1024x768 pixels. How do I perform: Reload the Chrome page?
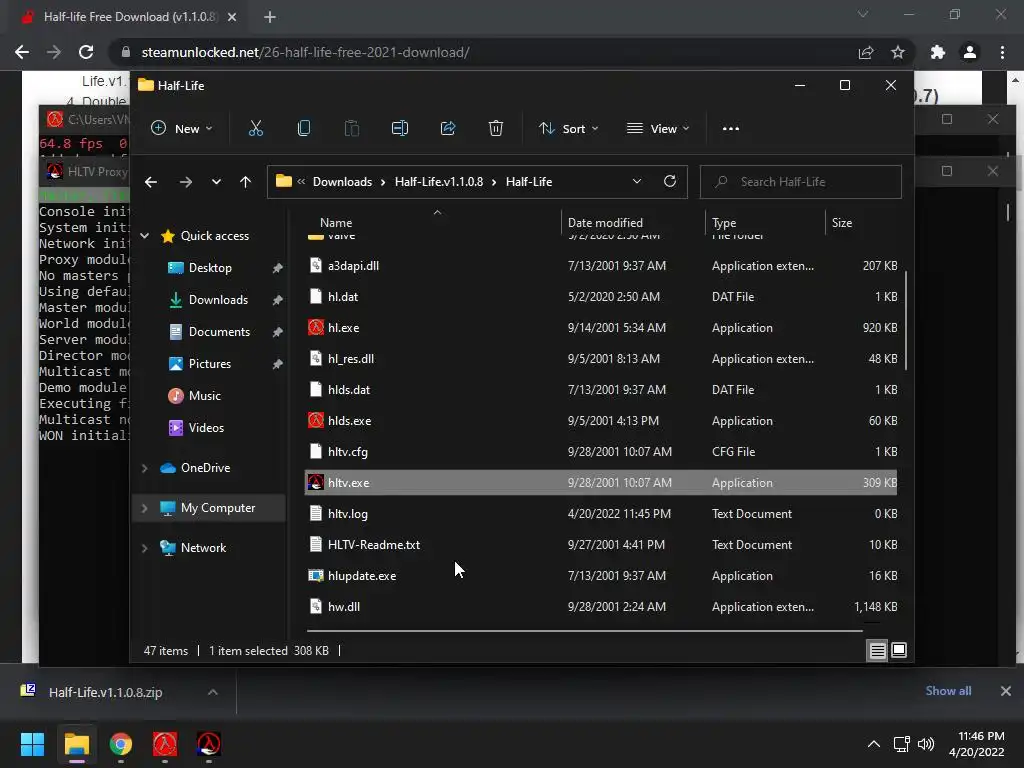[x=86, y=52]
